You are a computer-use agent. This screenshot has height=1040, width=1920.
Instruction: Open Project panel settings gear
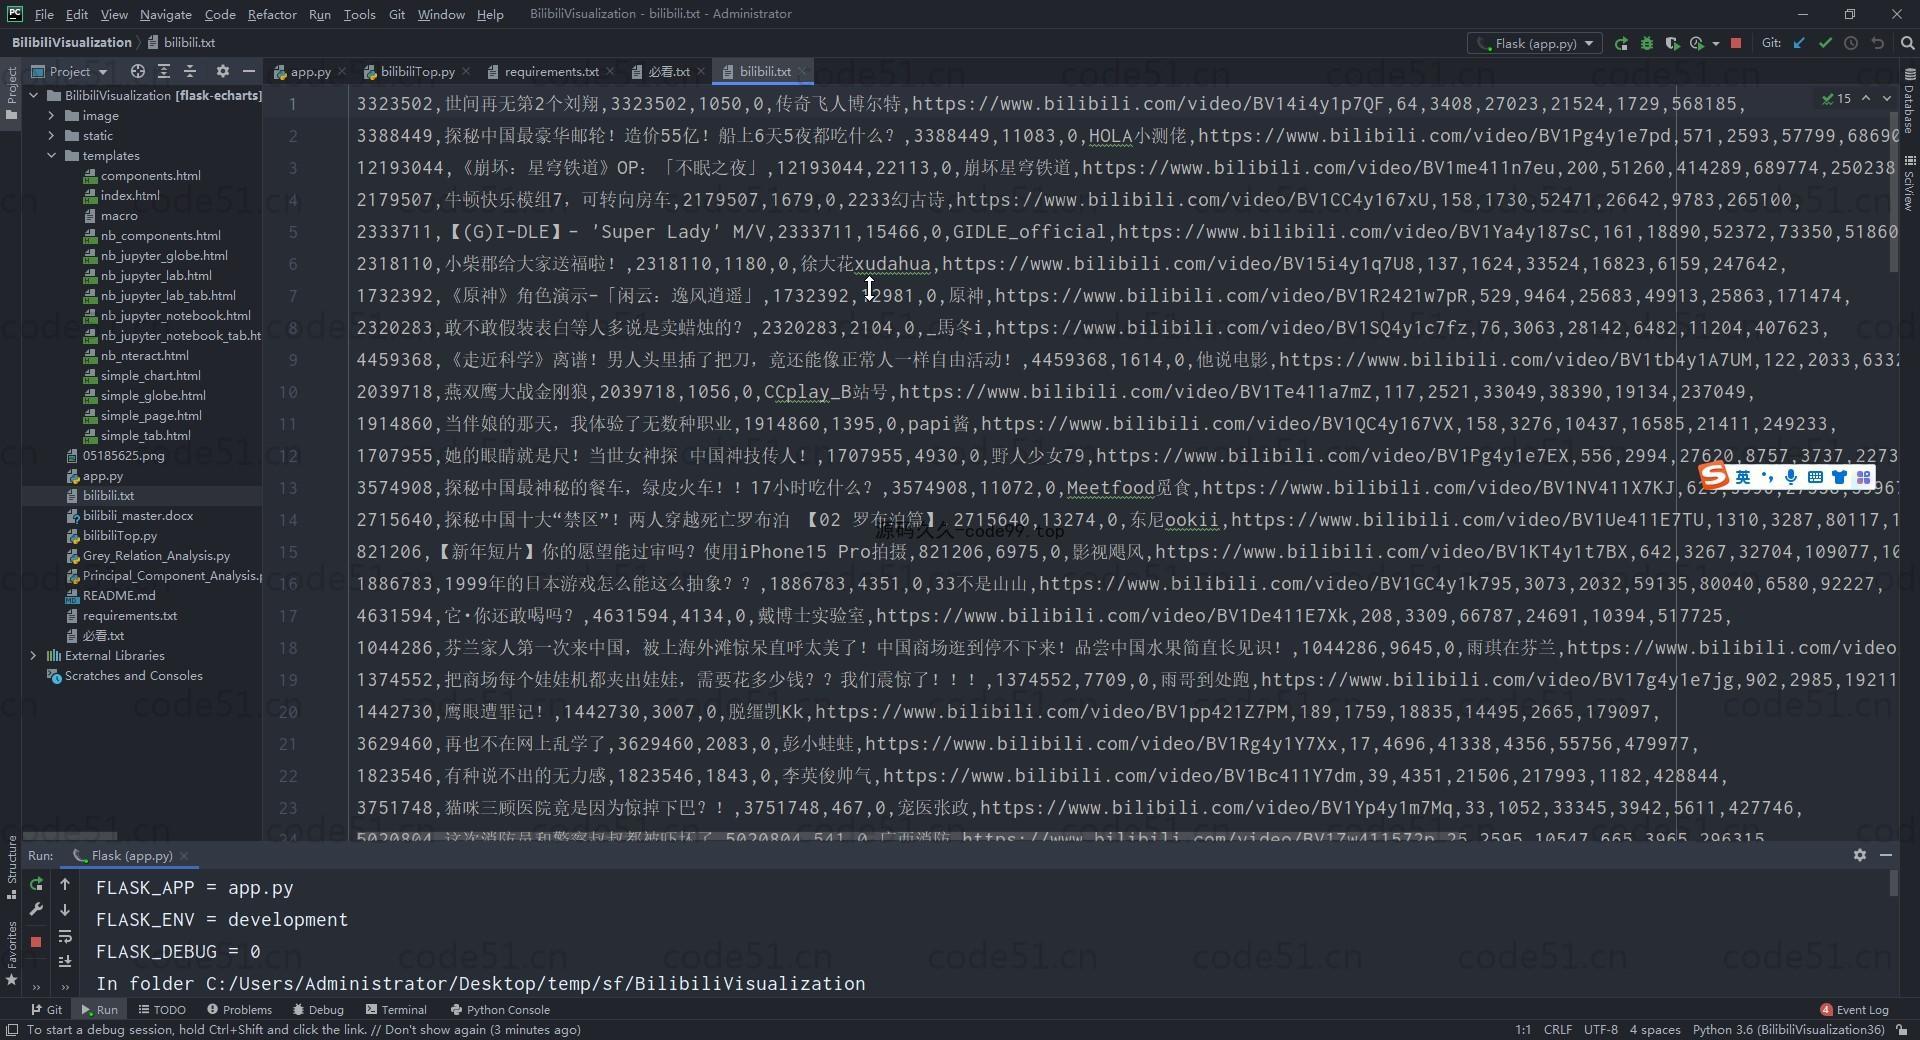tap(223, 71)
